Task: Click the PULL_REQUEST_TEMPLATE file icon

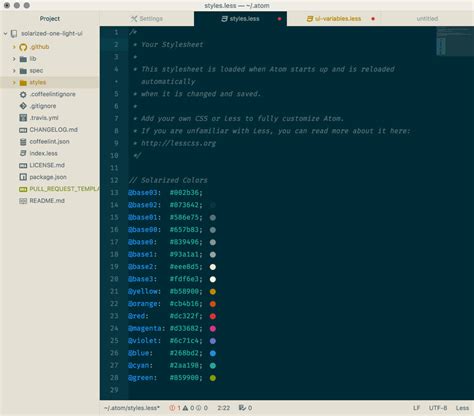Action: click(x=23, y=189)
